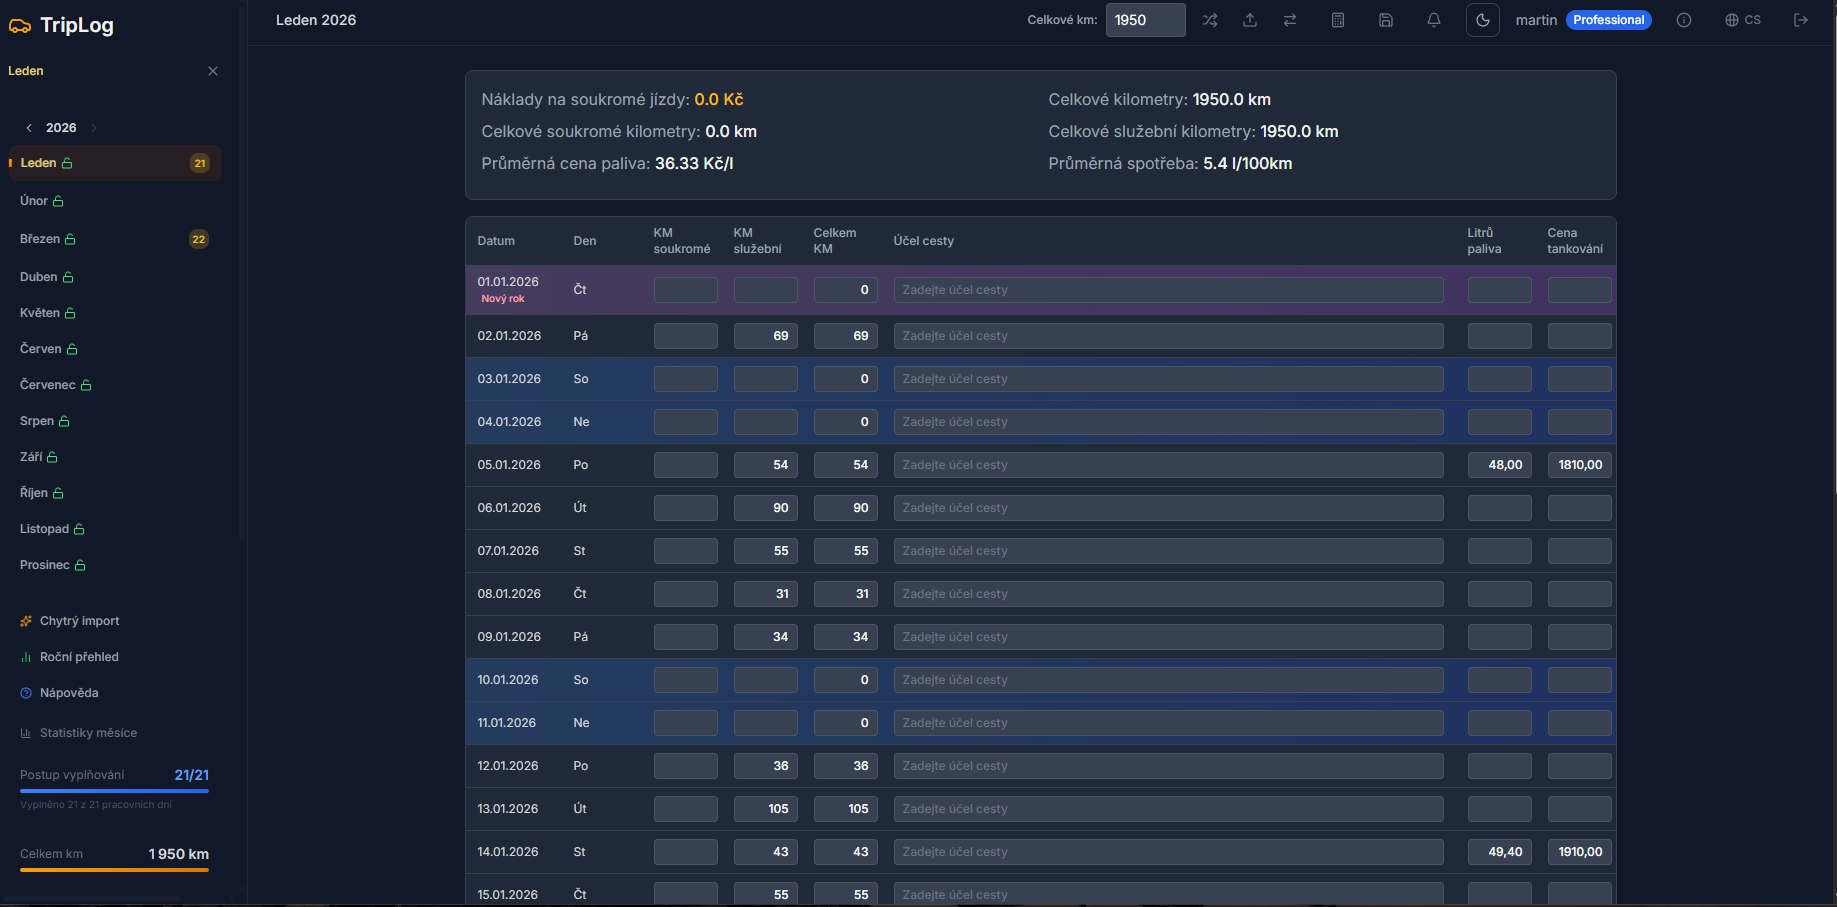1837x907 pixels.
Task: Open notifications bell icon
Action: [x=1434, y=20]
